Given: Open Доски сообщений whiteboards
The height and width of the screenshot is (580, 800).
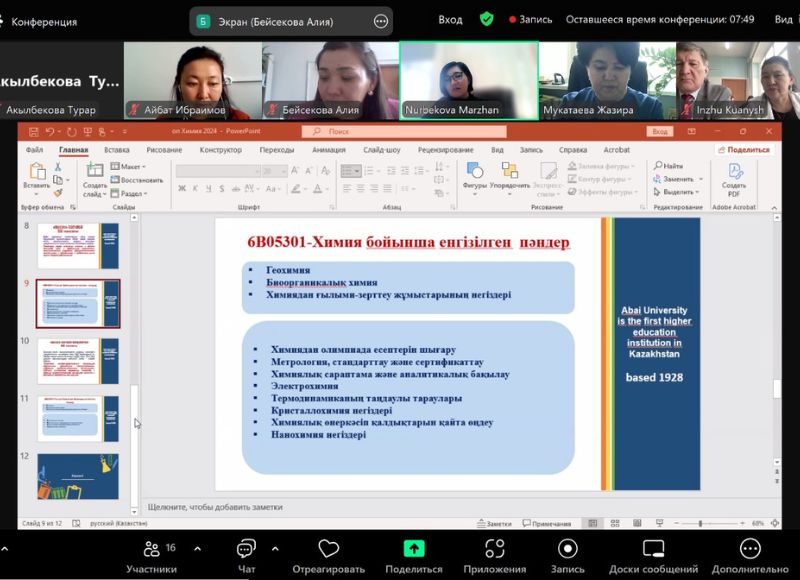Looking at the screenshot, I should click(x=654, y=549).
